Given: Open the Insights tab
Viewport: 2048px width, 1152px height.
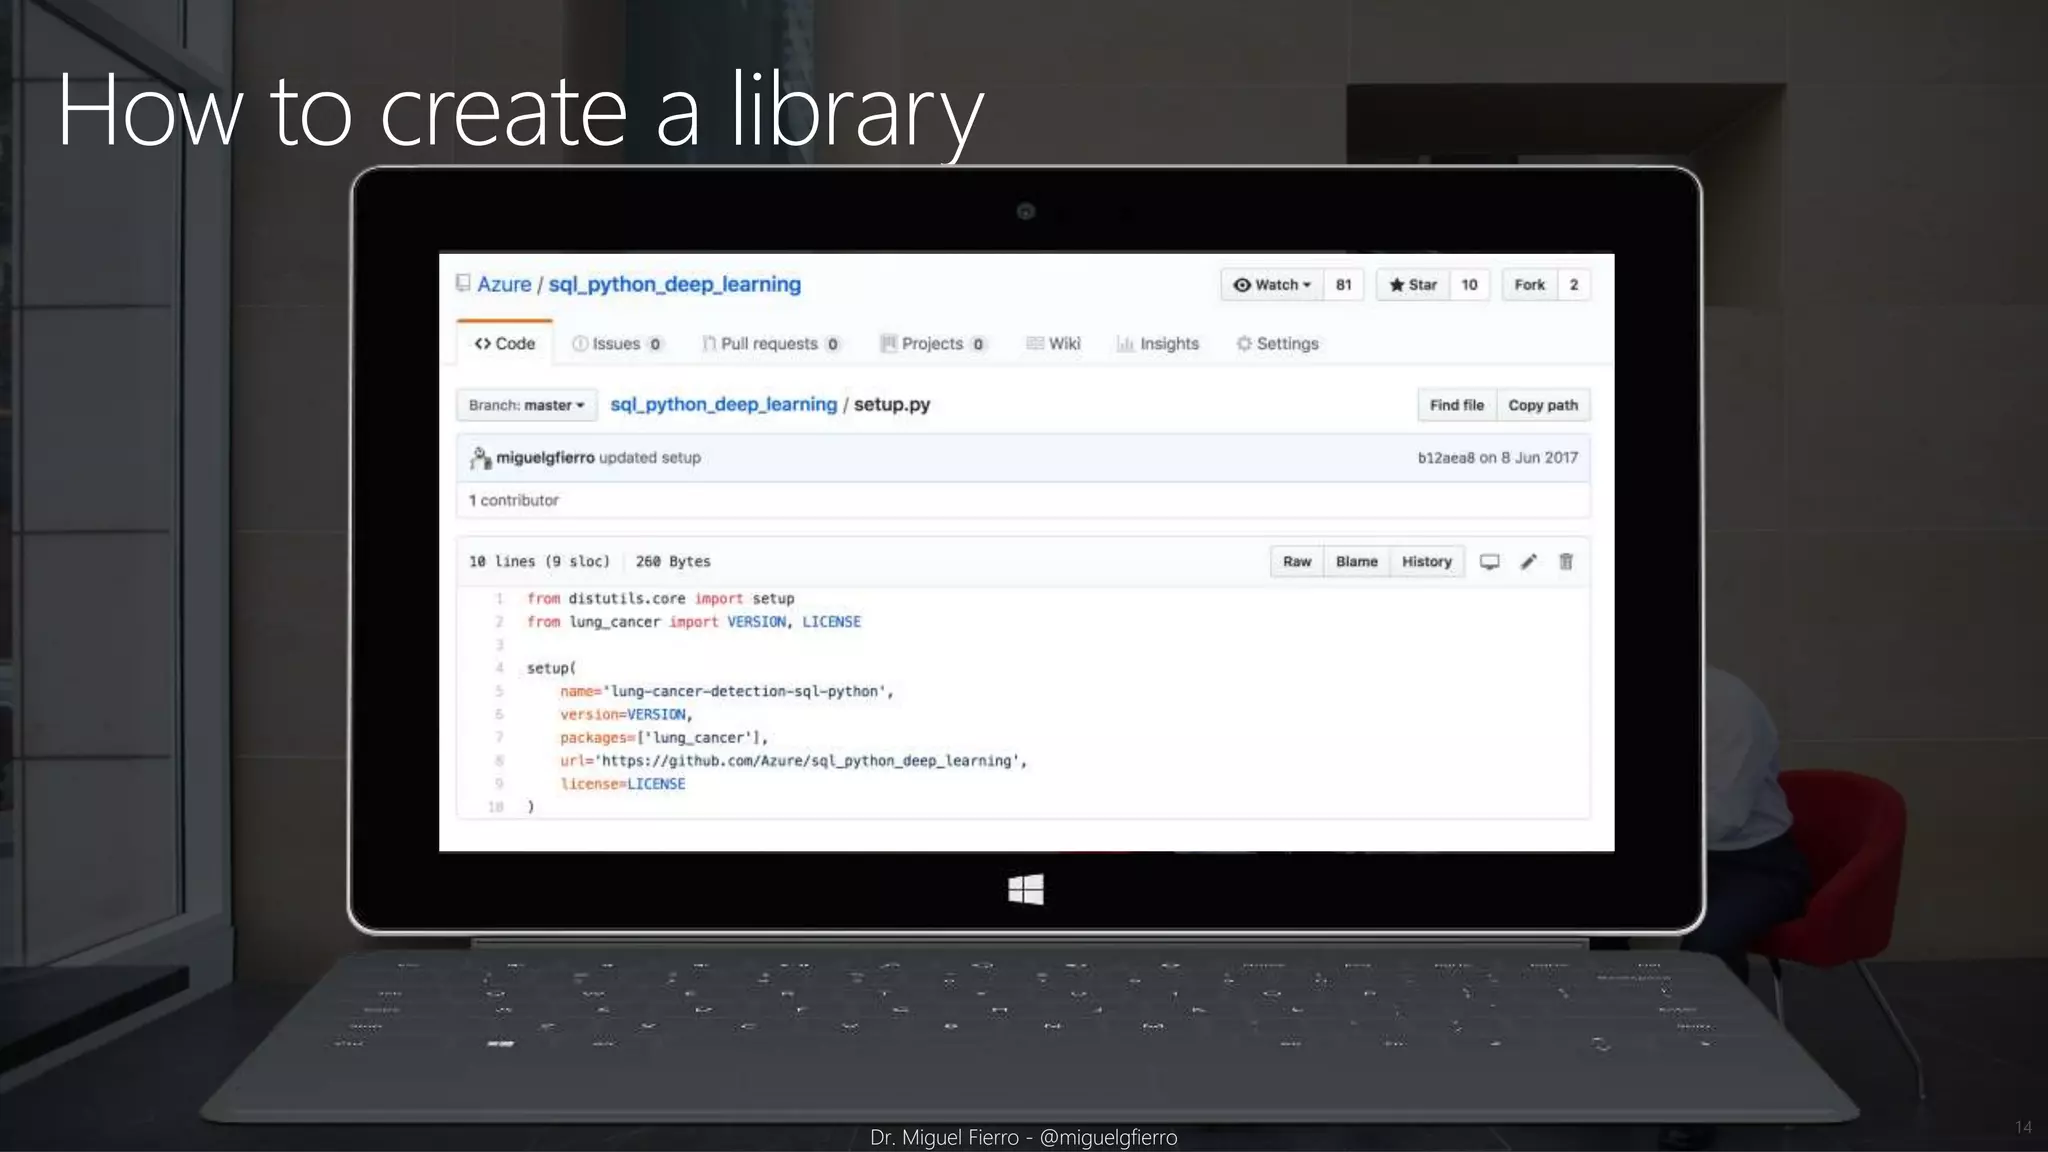Looking at the screenshot, I should (1158, 343).
